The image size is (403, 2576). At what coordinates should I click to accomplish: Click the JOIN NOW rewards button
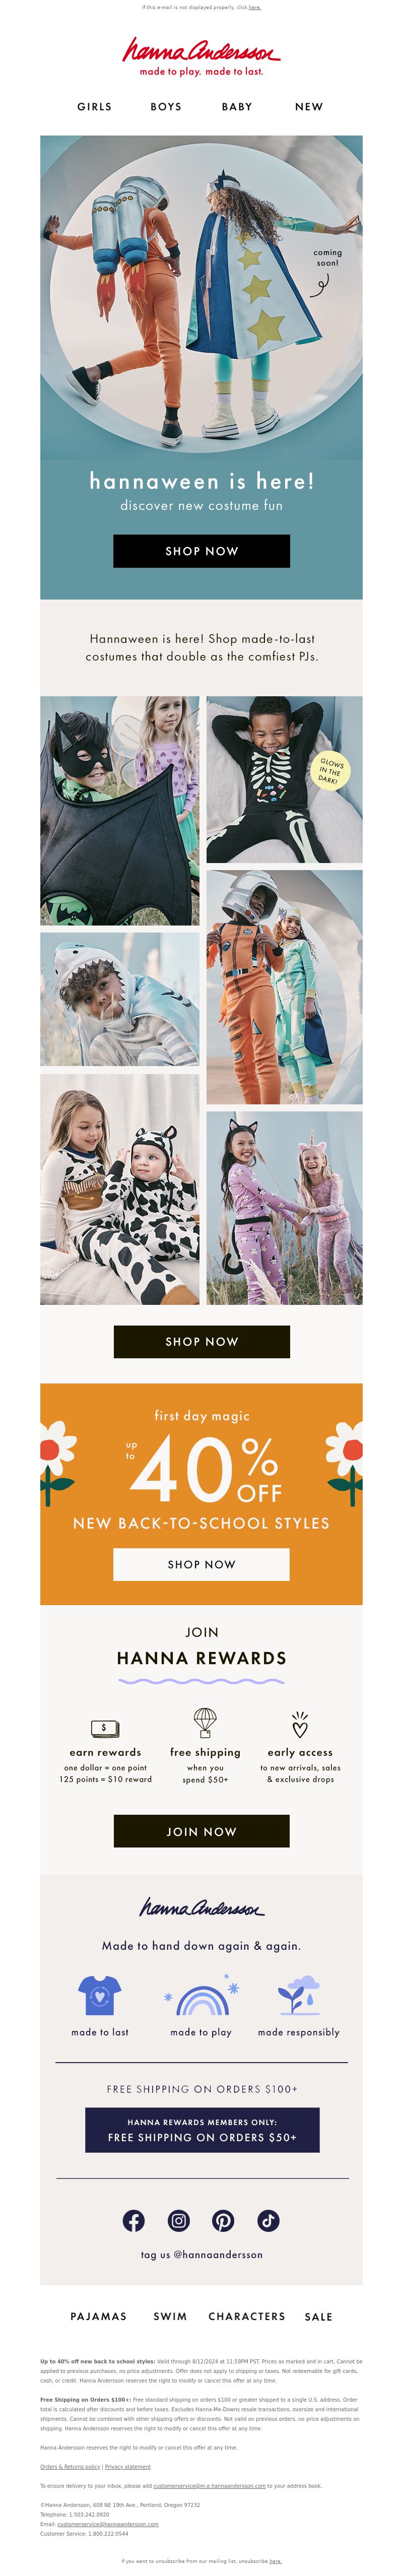(x=202, y=1831)
